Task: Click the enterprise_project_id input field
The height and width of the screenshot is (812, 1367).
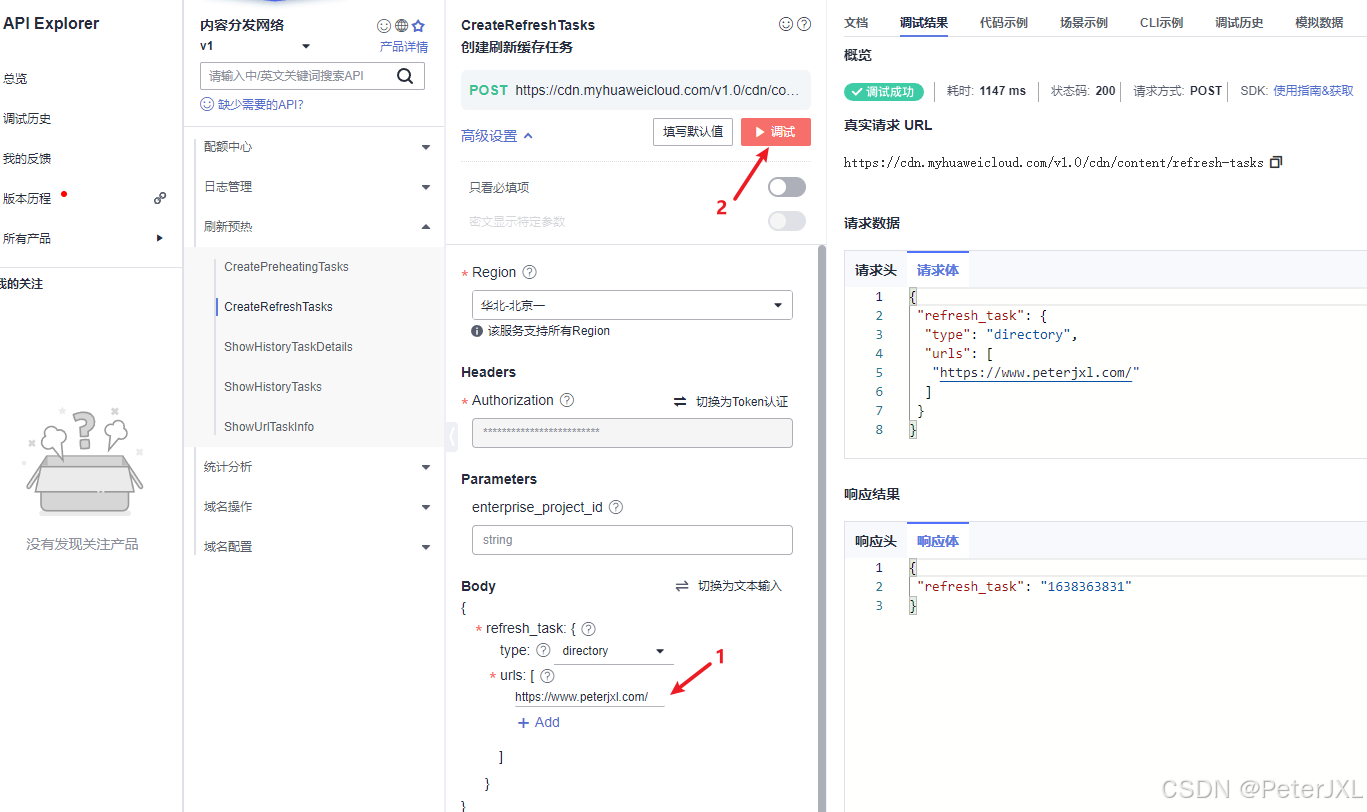Action: [x=632, y=540]
